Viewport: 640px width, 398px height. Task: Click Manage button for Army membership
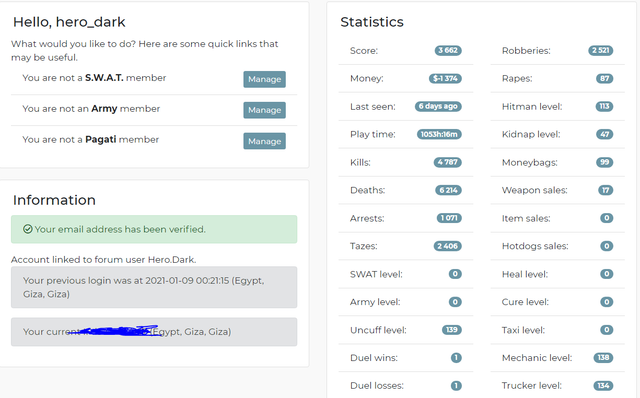(x=264, y=110)
